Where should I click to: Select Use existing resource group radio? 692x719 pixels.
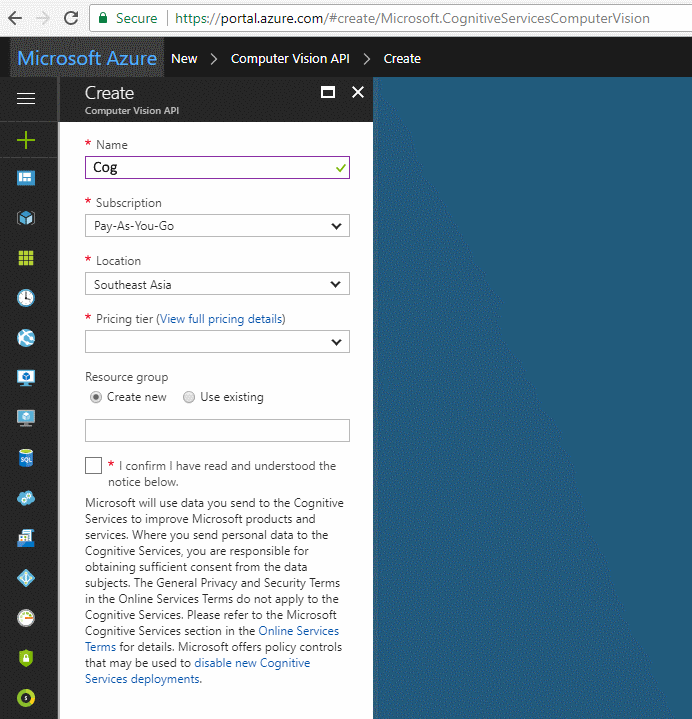[x=189, y=397]
